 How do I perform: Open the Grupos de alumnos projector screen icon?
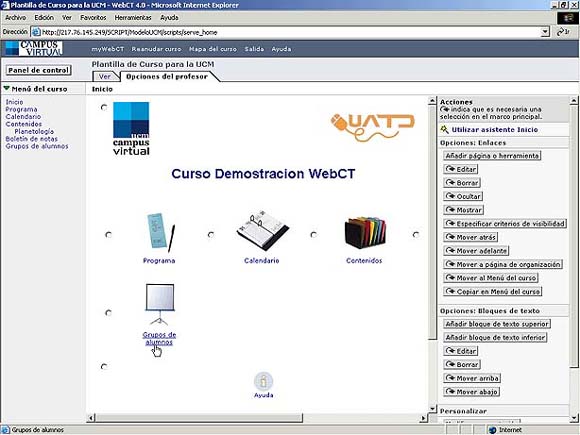click(160, 304)
